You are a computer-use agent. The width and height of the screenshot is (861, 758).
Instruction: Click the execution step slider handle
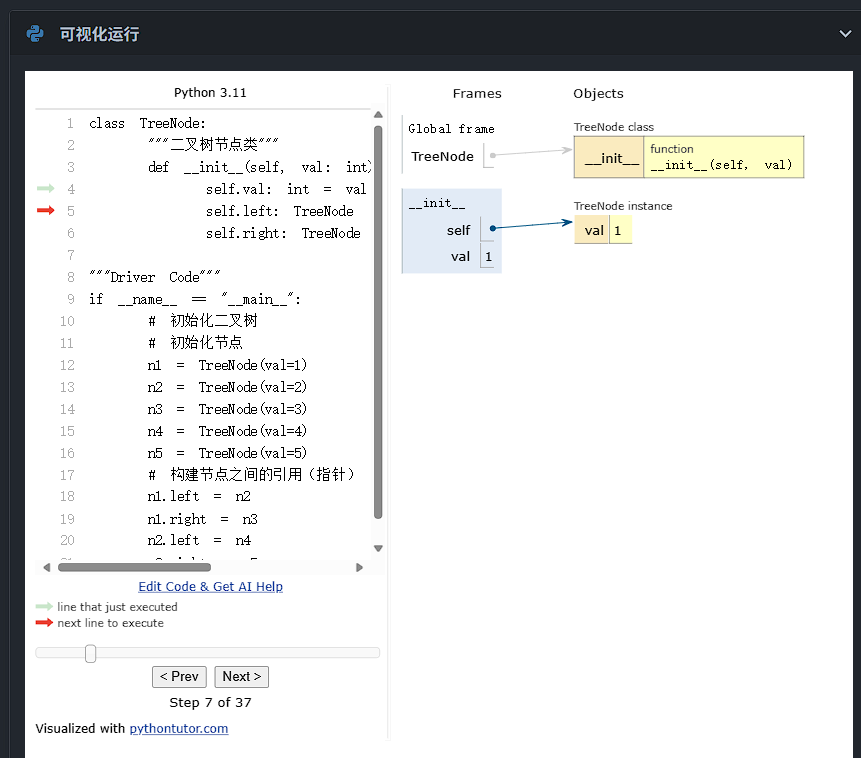pyautogui.click(x=91, y=653)
